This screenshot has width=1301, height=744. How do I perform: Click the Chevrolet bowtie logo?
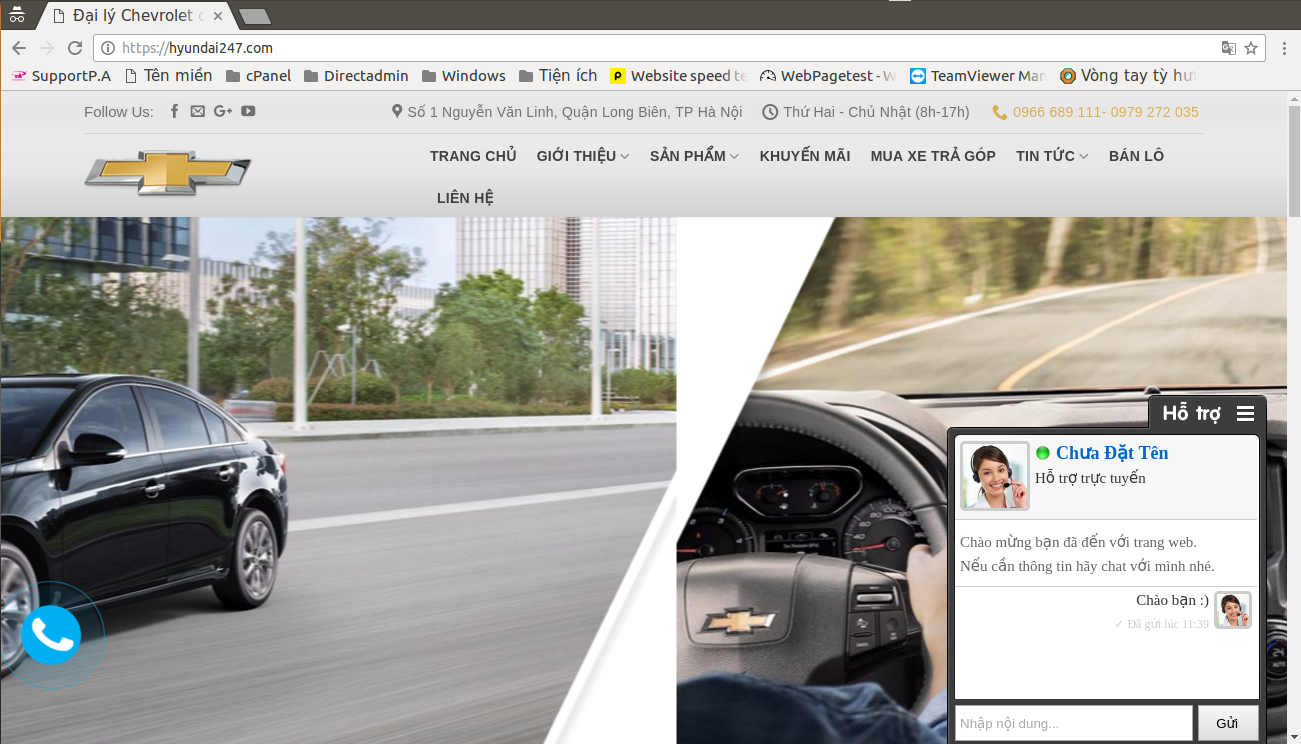pyautogui.click(x=168, y=173)
